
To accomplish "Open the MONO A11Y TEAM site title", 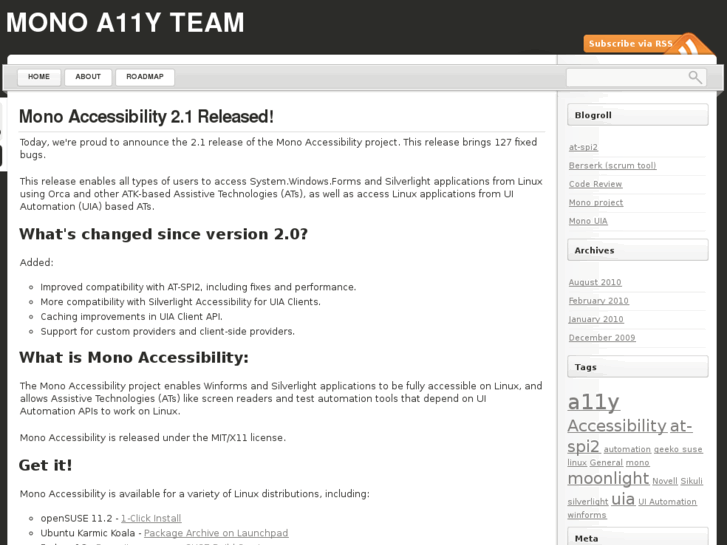I will 125,22.
